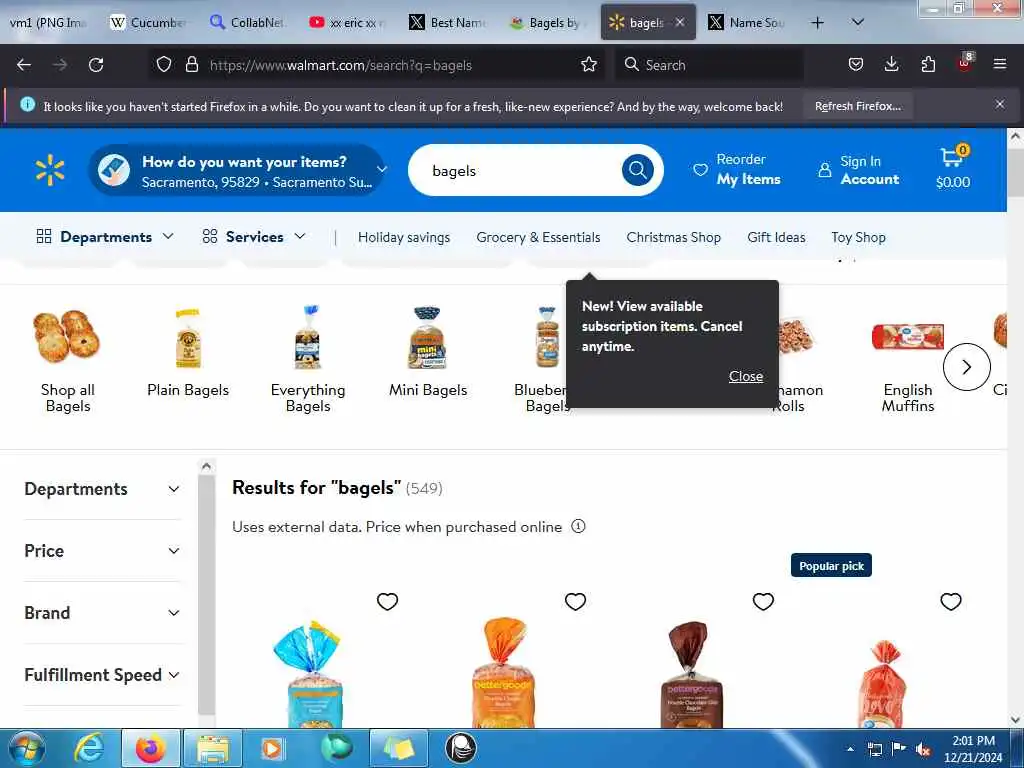This screenshot has height=768, width=1024.
Task: Select Mini Bagels category
Action: 428,353
